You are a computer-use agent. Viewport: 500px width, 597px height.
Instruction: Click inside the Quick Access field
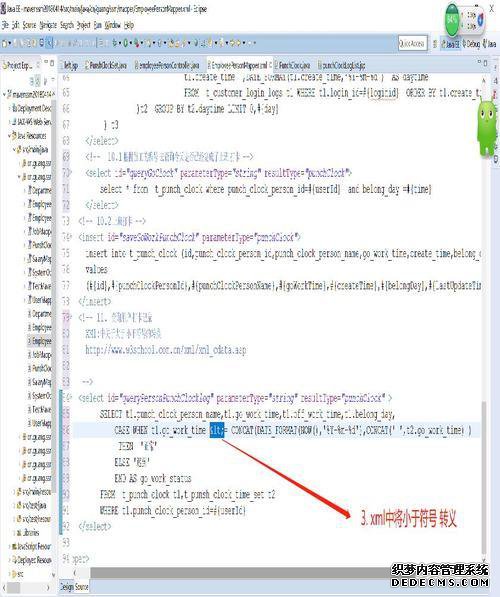click(412, 43)
